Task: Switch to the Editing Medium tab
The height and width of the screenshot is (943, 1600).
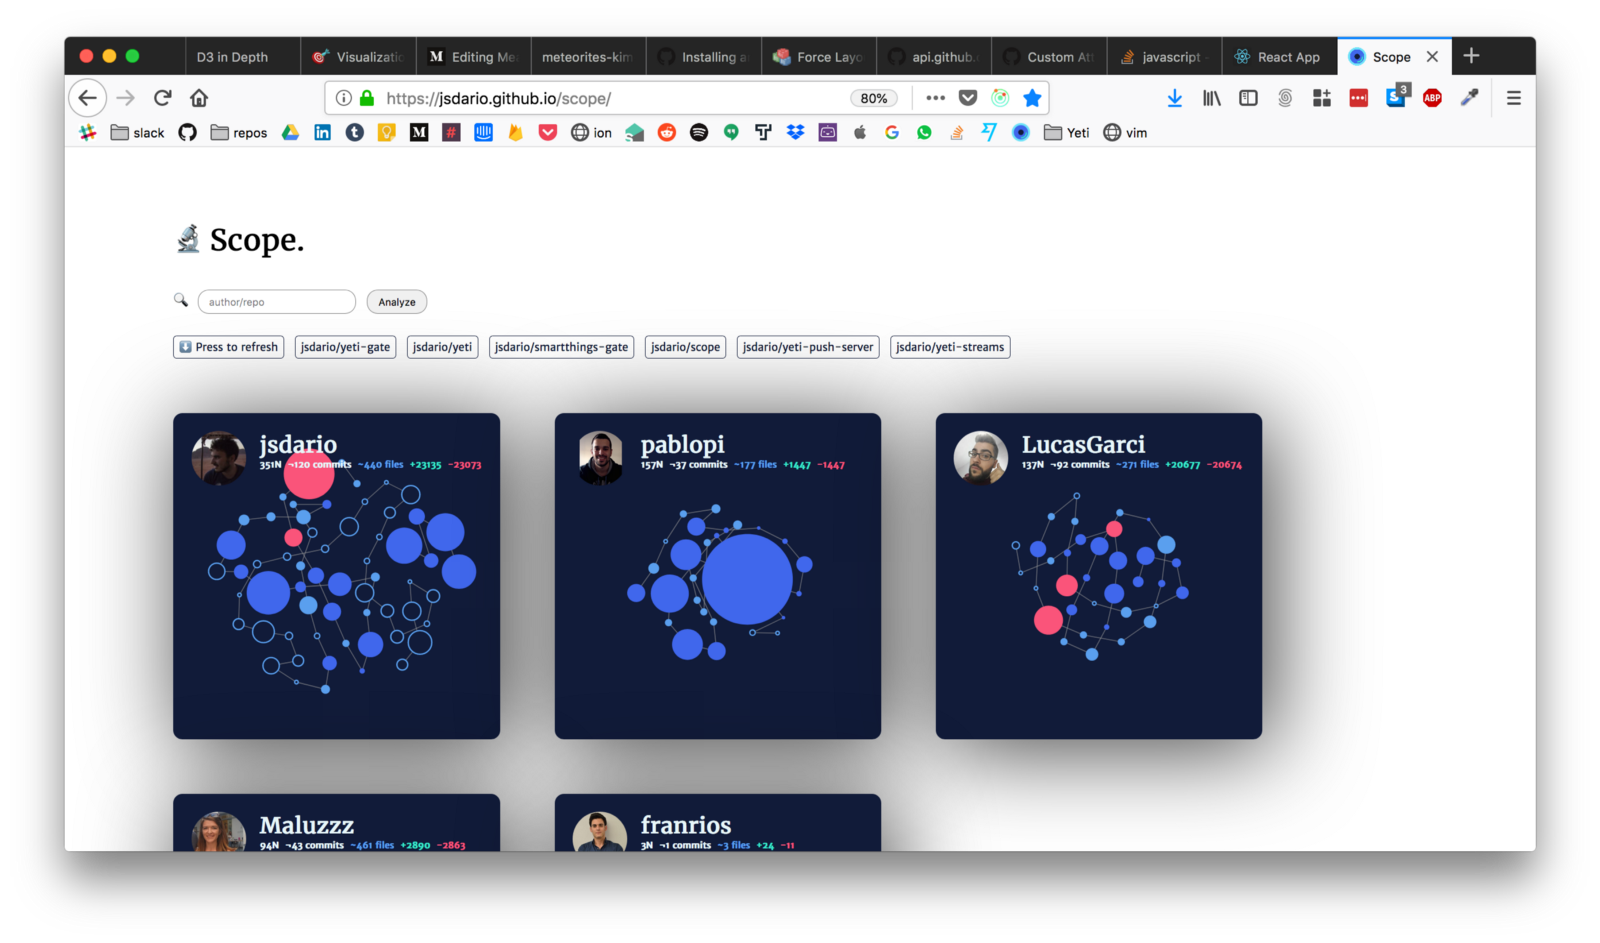Action: 473,57
